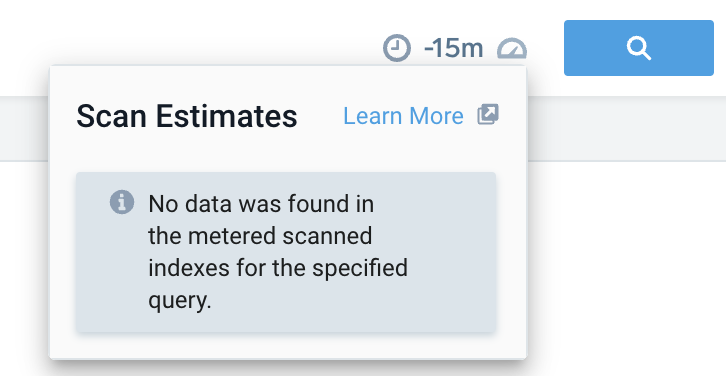Image resolution: width=726 pixels, height=376 pixels.
Task: Click the external link icon beside Learn More
Action: [488, 114]
